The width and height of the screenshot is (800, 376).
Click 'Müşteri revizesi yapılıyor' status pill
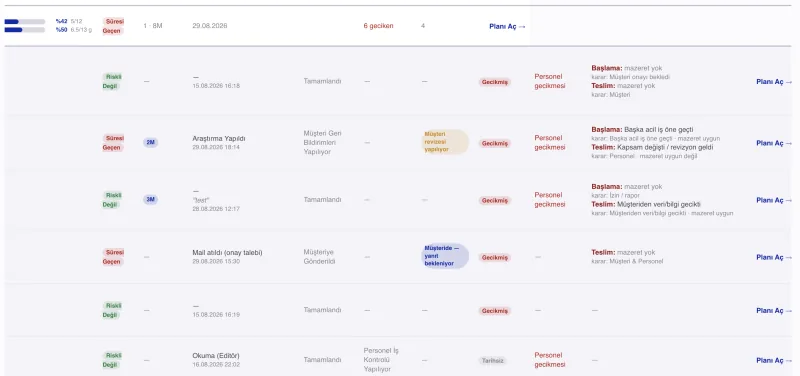[x=444, y=142]
